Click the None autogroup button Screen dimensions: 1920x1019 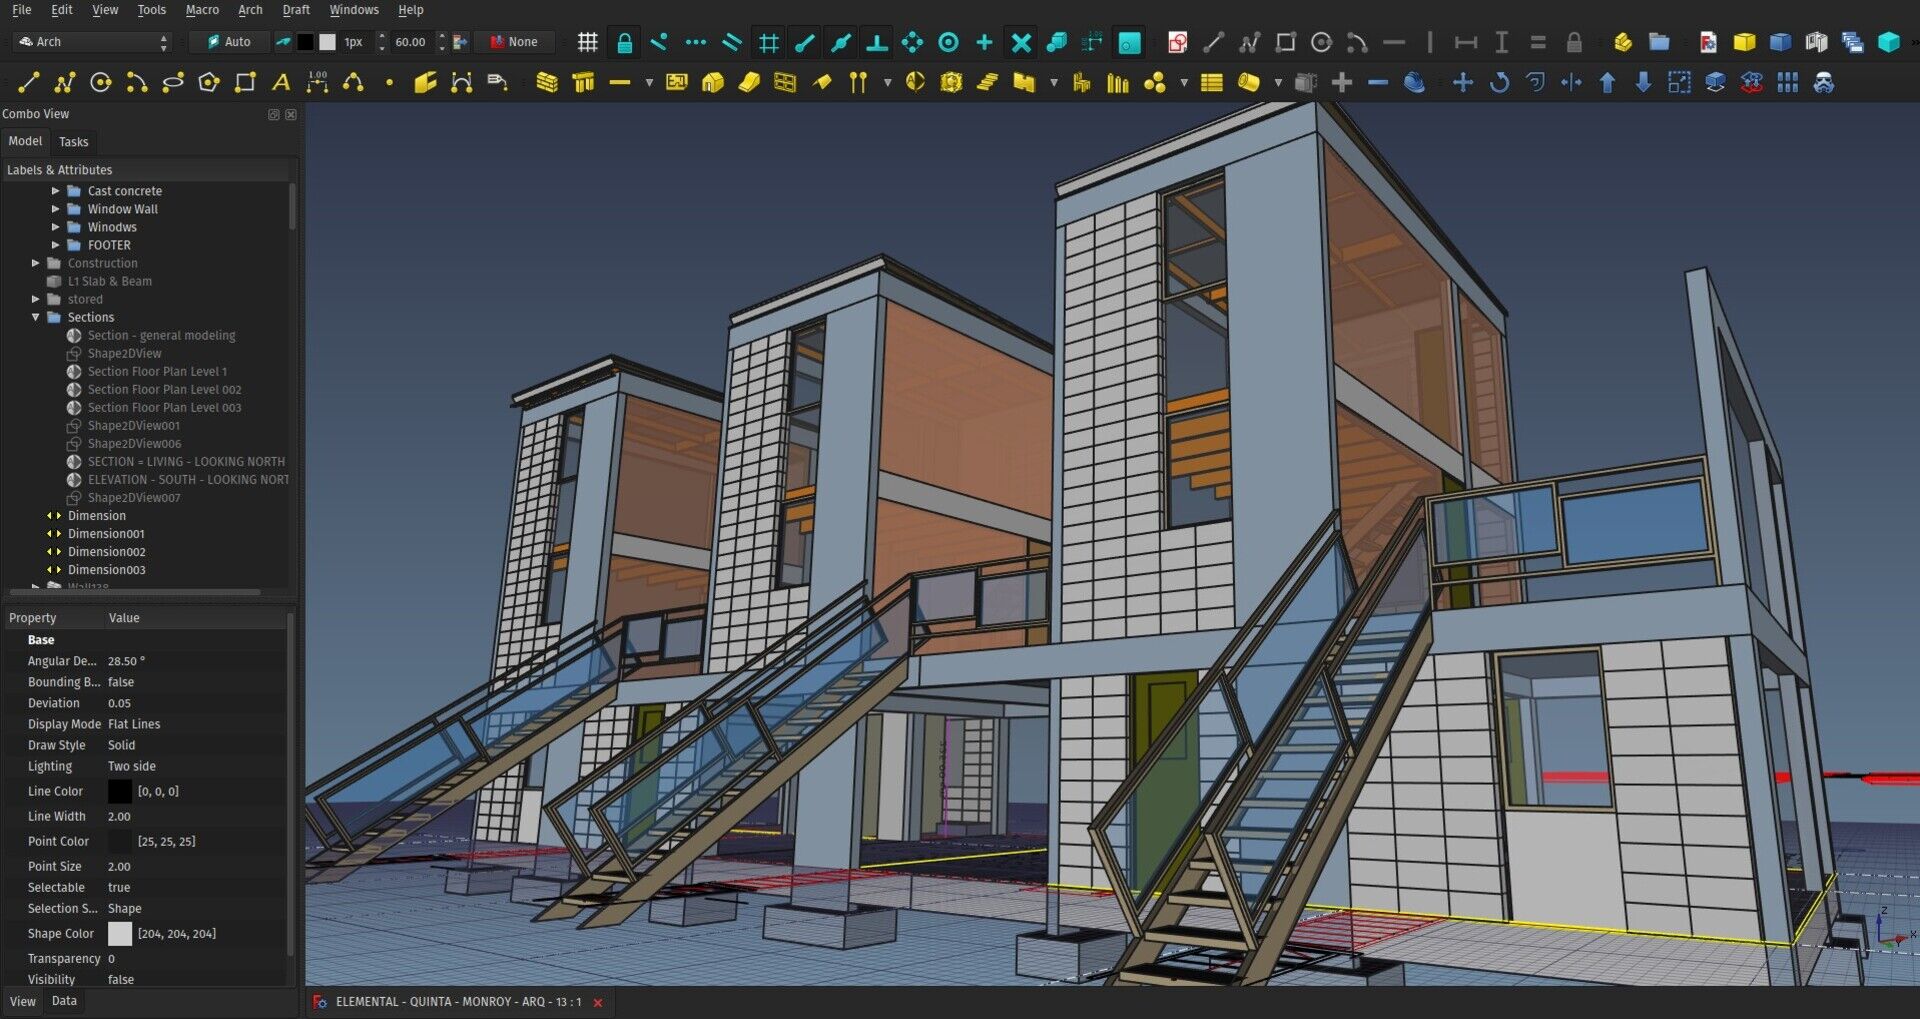pos(514,42)
